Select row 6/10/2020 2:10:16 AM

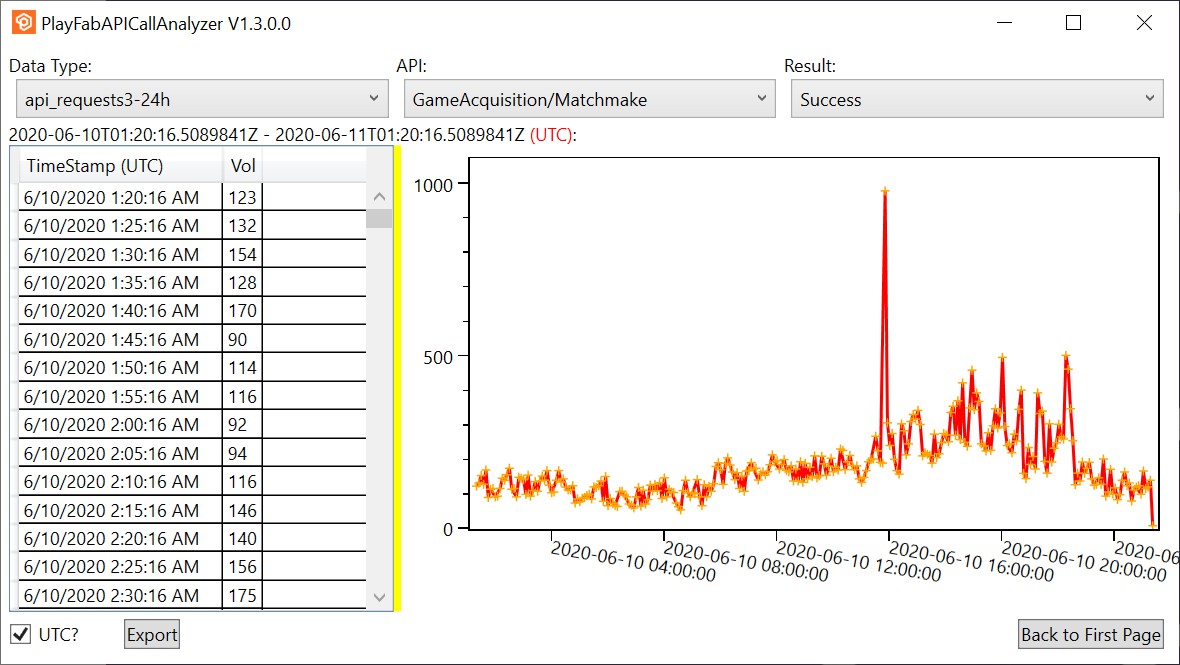point(192,481)
